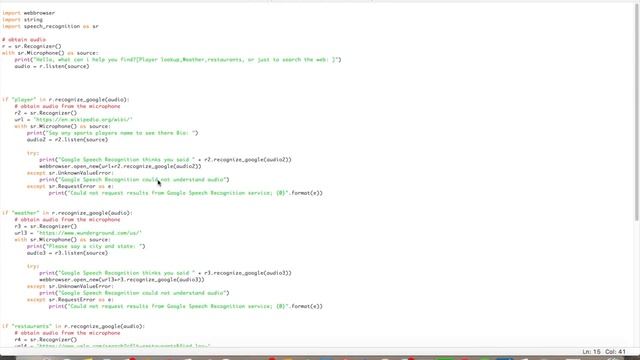Click the 'r3 = sr.Recognizer()' line

coord(46,226)
